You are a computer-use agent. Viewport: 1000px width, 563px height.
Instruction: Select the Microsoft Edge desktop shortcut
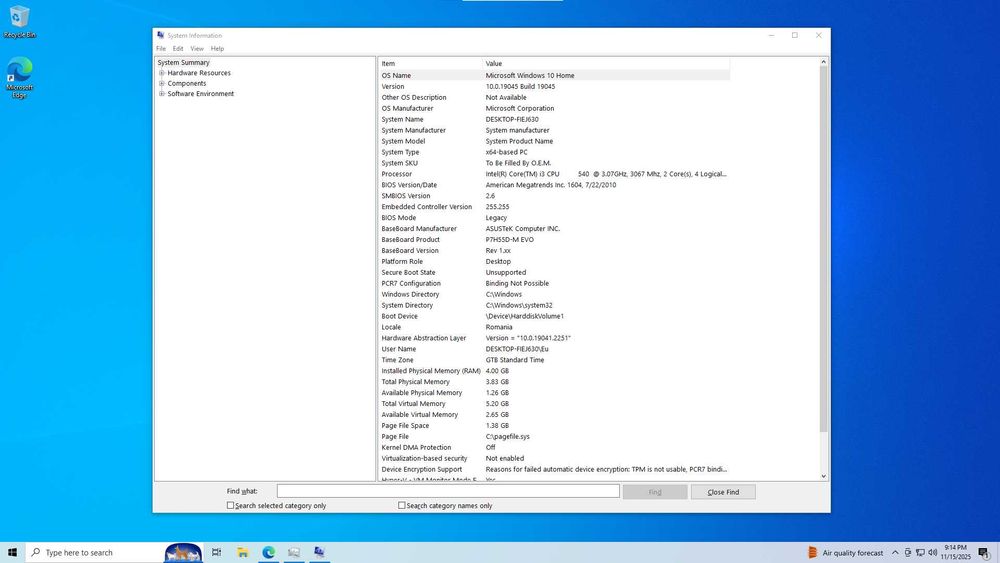(x=19, y=78)
